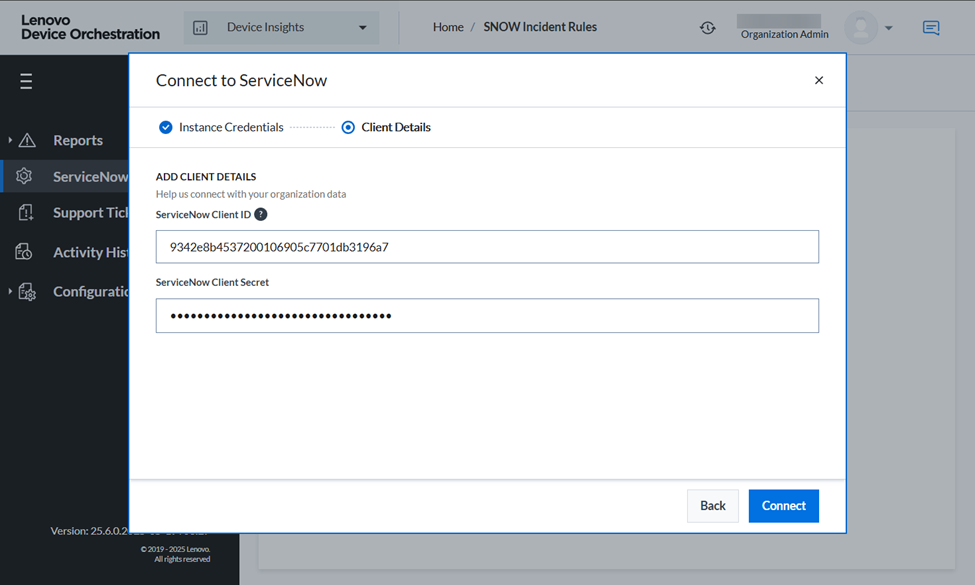Go to Home breadcrumb
The image size is (975, 585).
click(448, 27)
